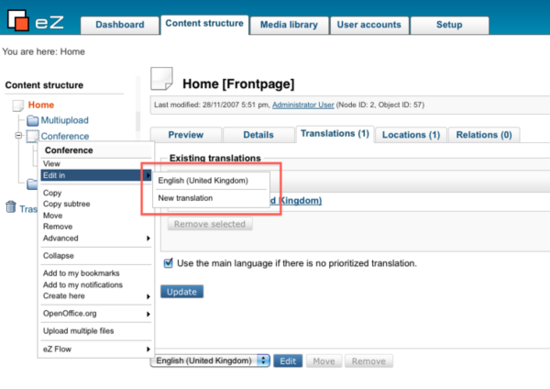
Task: Collapse the Conference tree node
Action: [18, 135]
